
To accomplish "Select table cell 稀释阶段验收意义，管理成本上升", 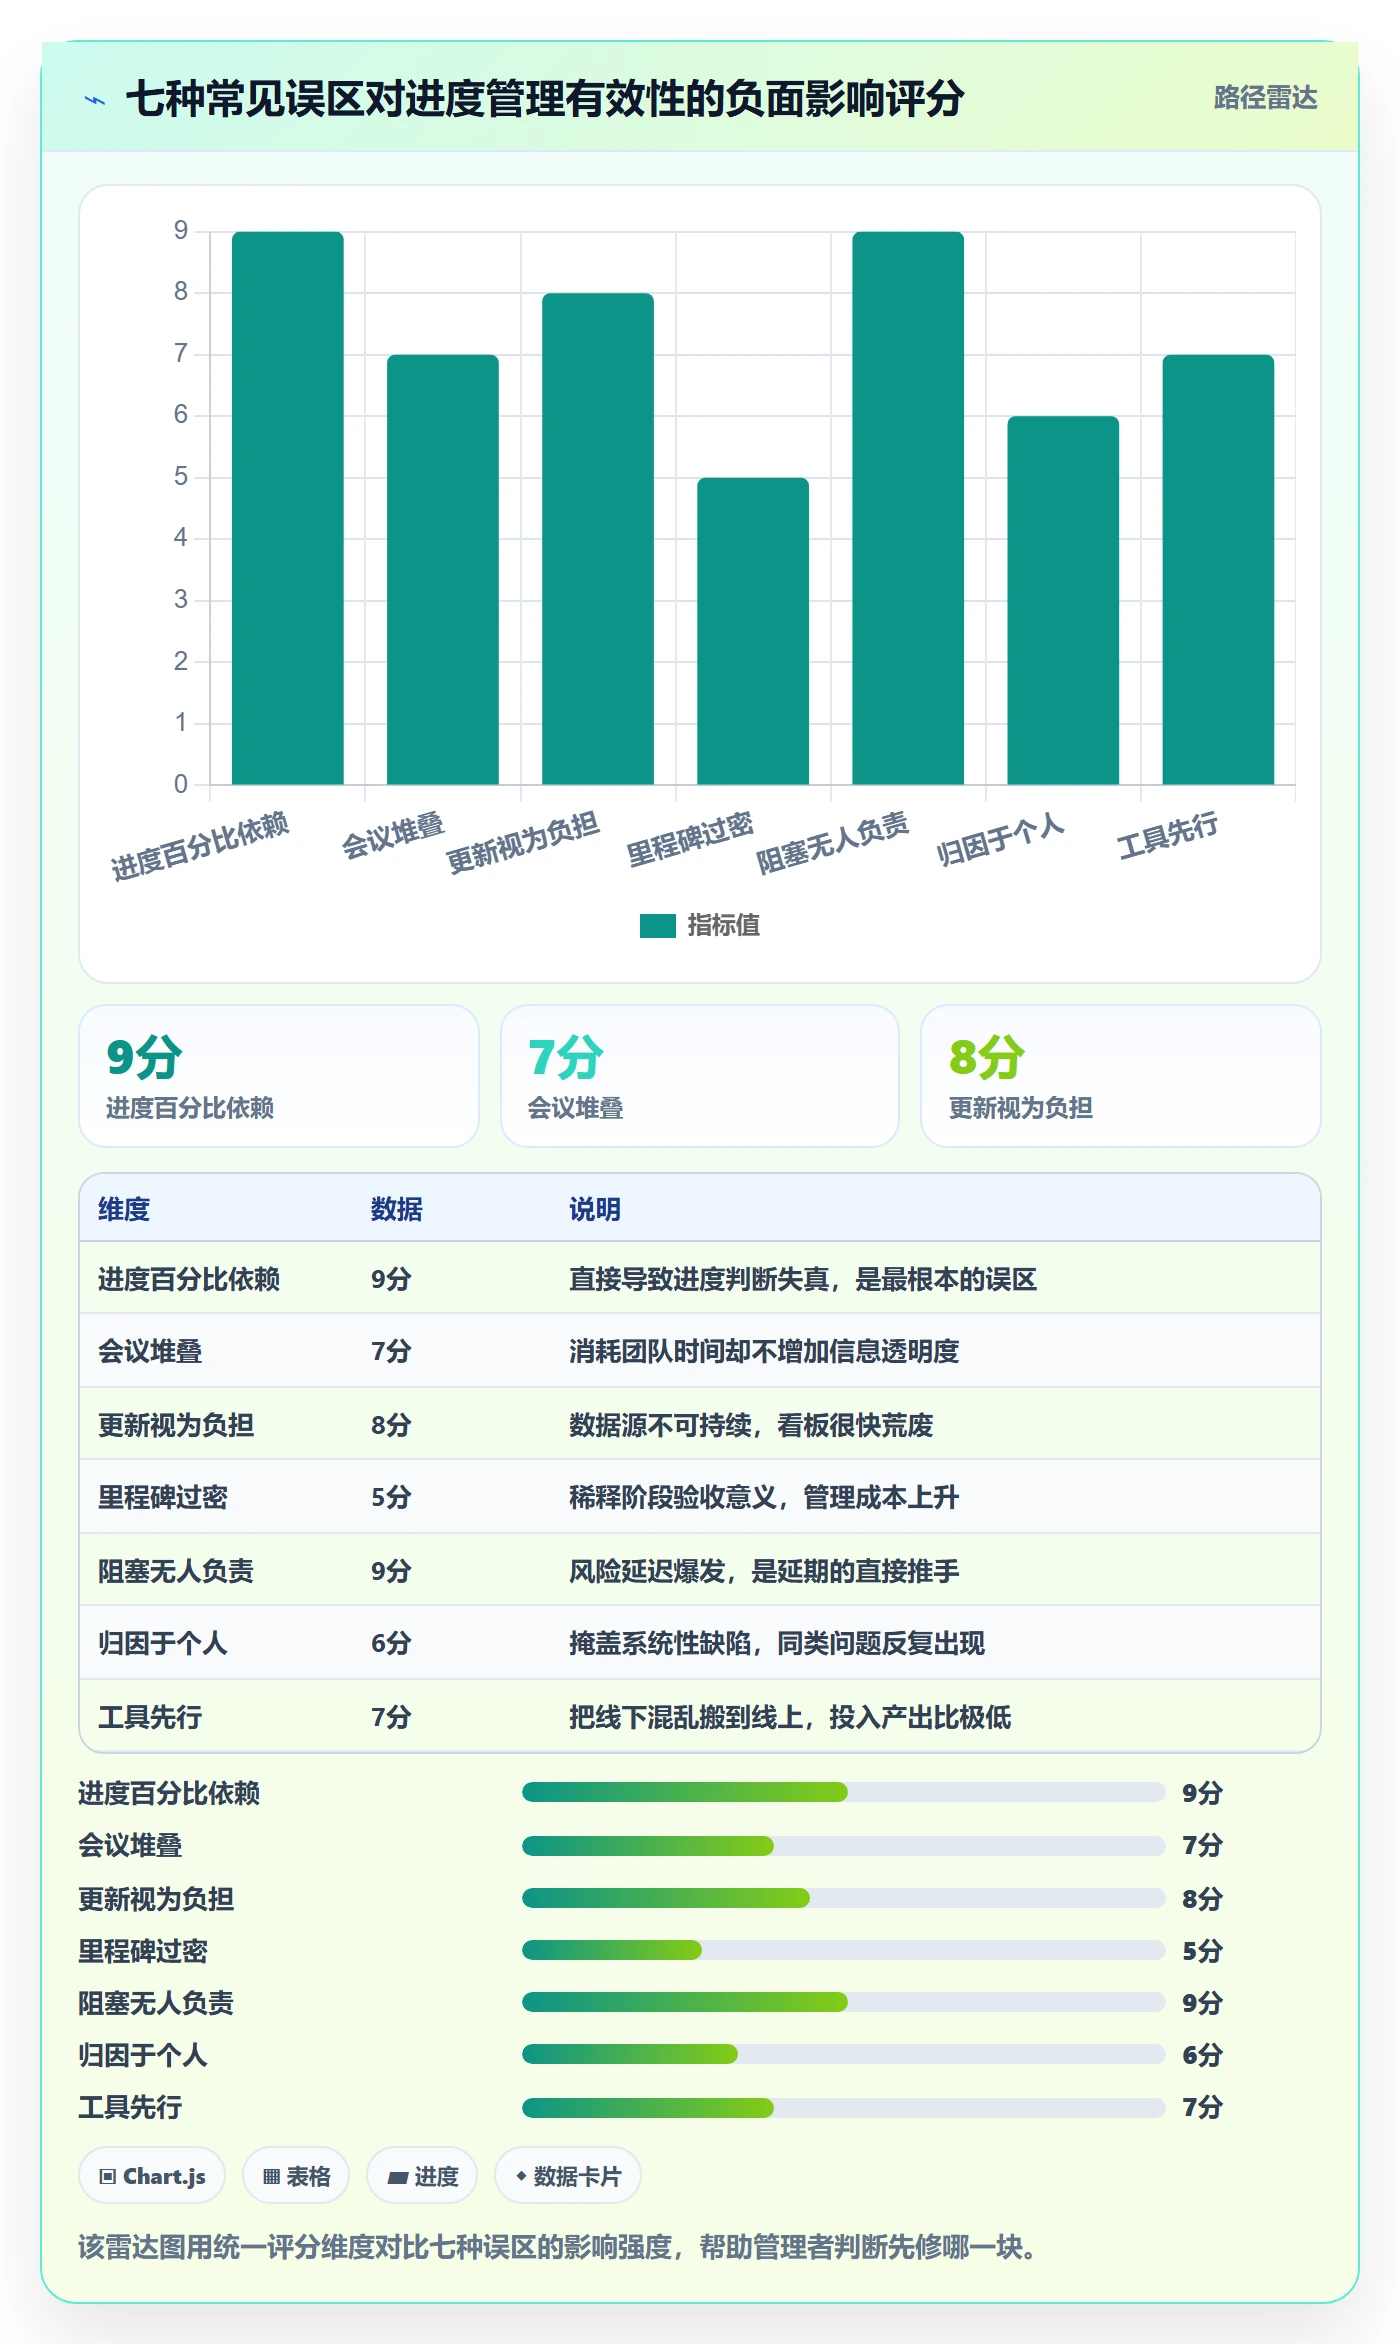I will (x=764, y=1497).
